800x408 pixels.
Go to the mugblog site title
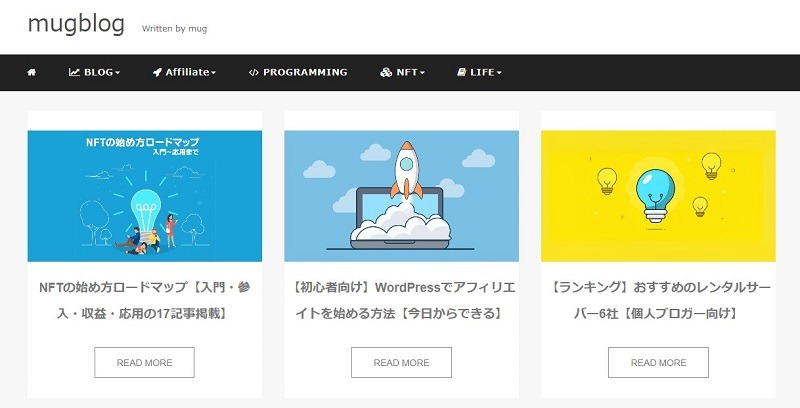tap(76, 24)
